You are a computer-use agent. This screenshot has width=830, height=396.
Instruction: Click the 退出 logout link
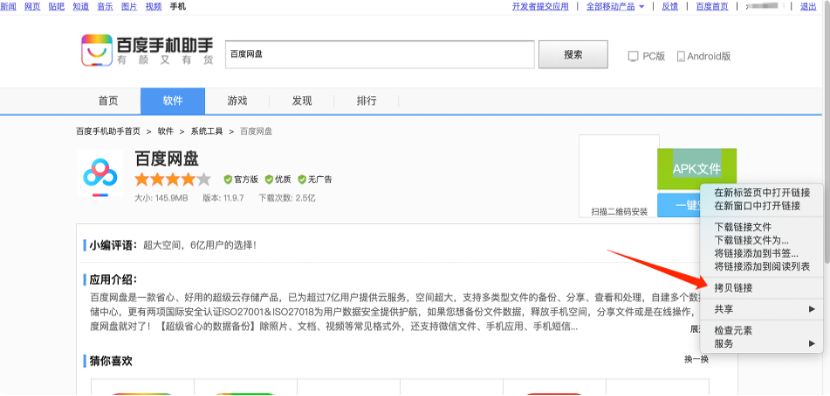[x=808, y=6]
